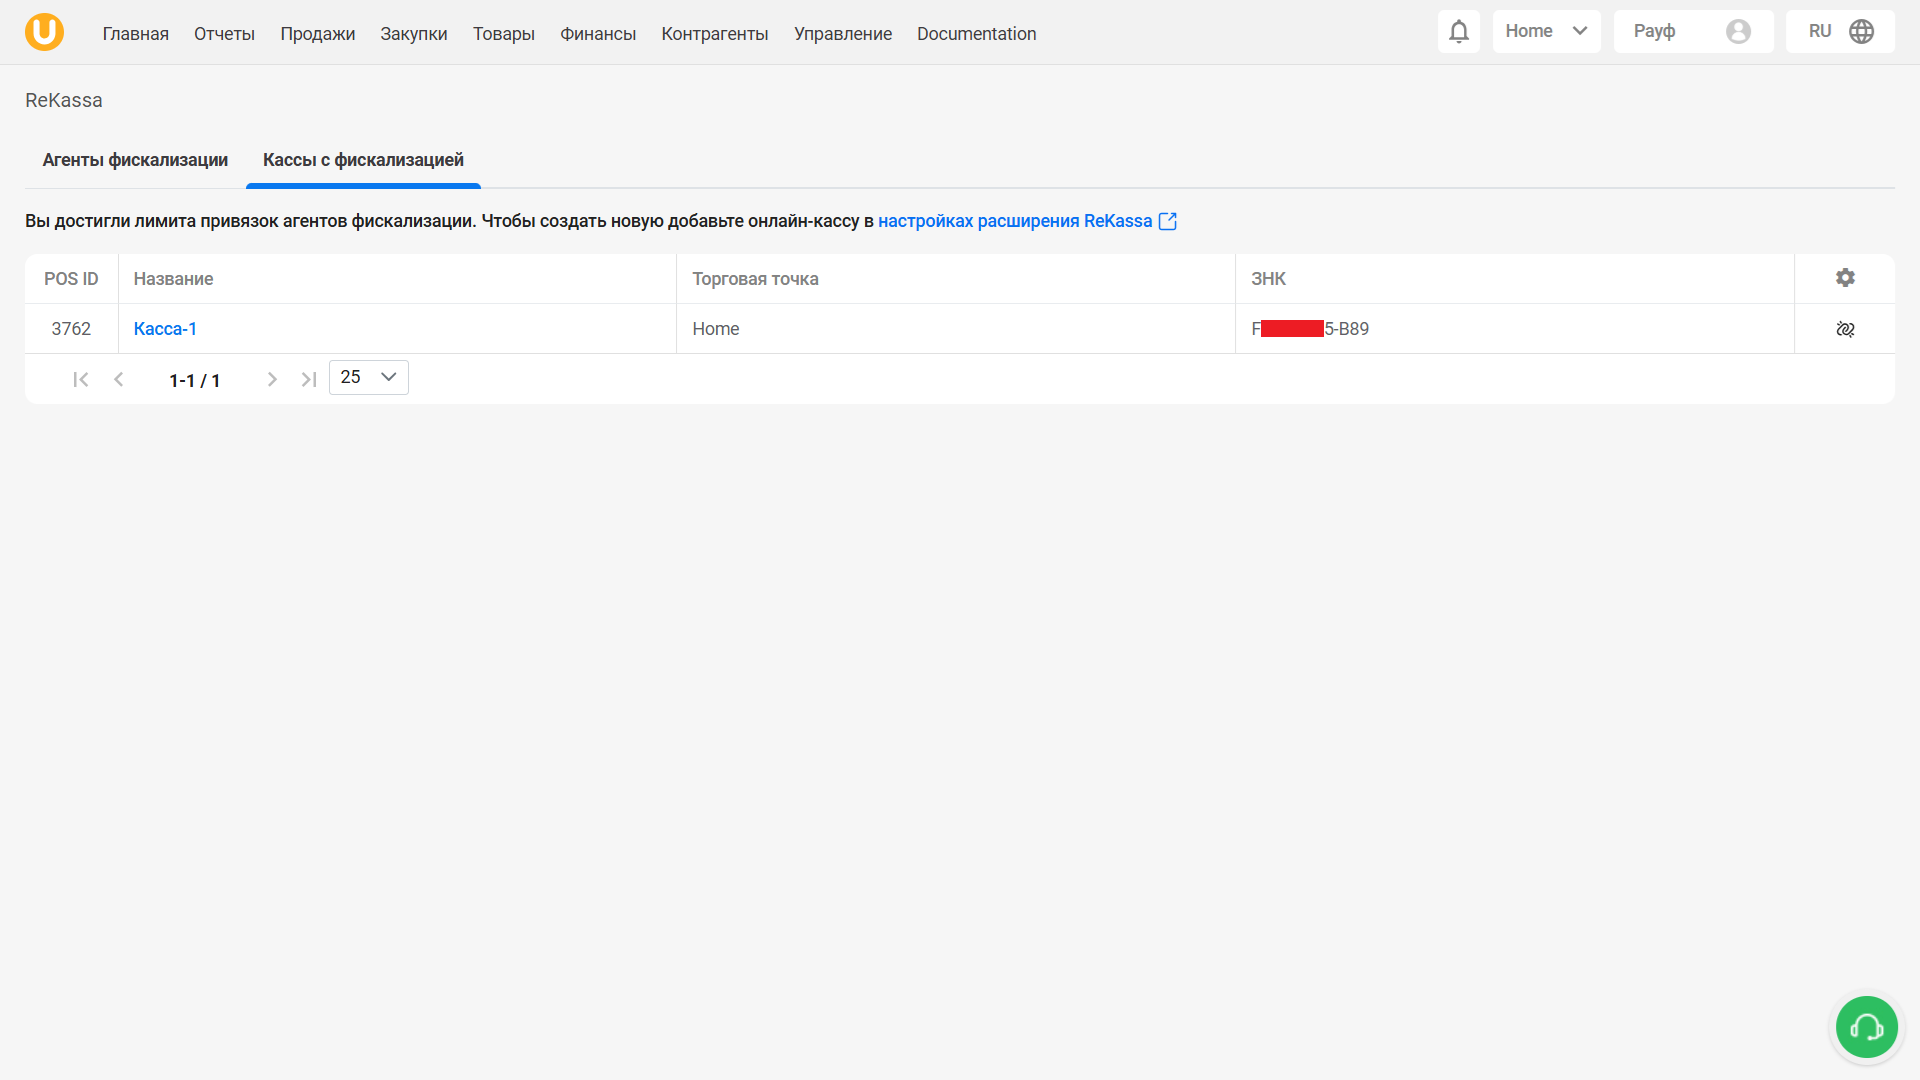Go to last page in pagination
The width and height of the screenshot is (1920, 1080).
click(309, 379)
